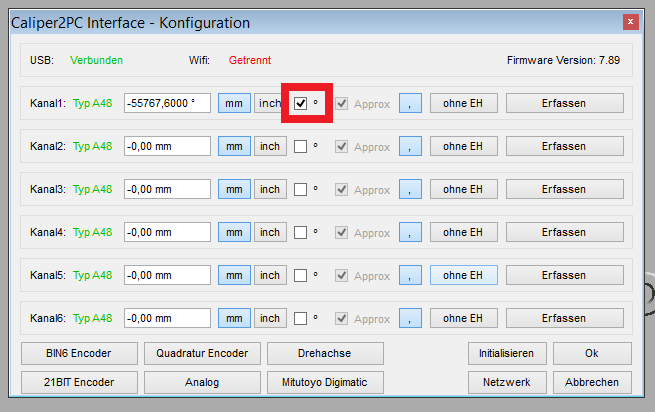The image size is (655, 412).
Task: Tick the degree checkbox for Kanal6
Action: click(x=301, y=318)
